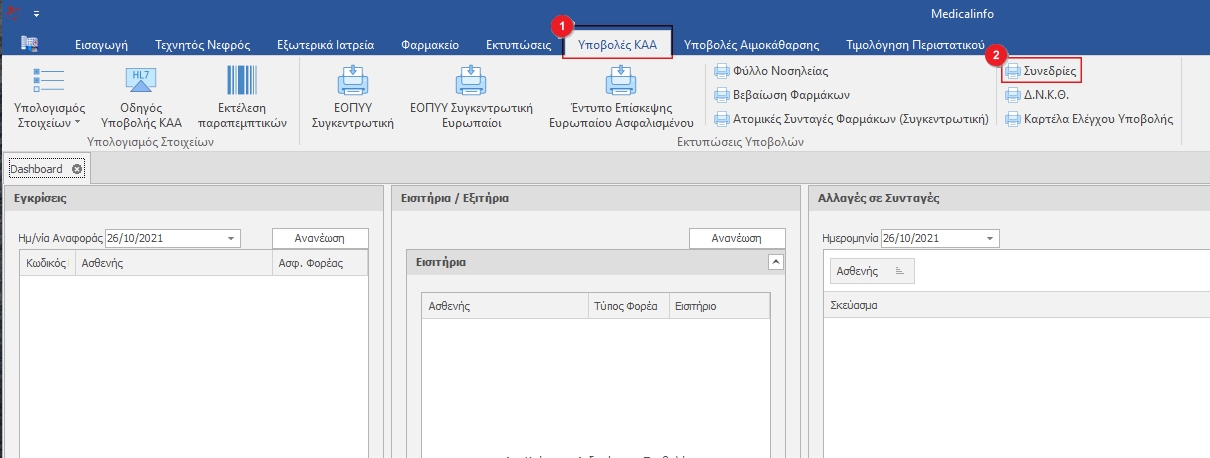Click Ανανέωση button in Εγκρίσεις panel
Screen dimensions: 1210x458
coord(320,239)
